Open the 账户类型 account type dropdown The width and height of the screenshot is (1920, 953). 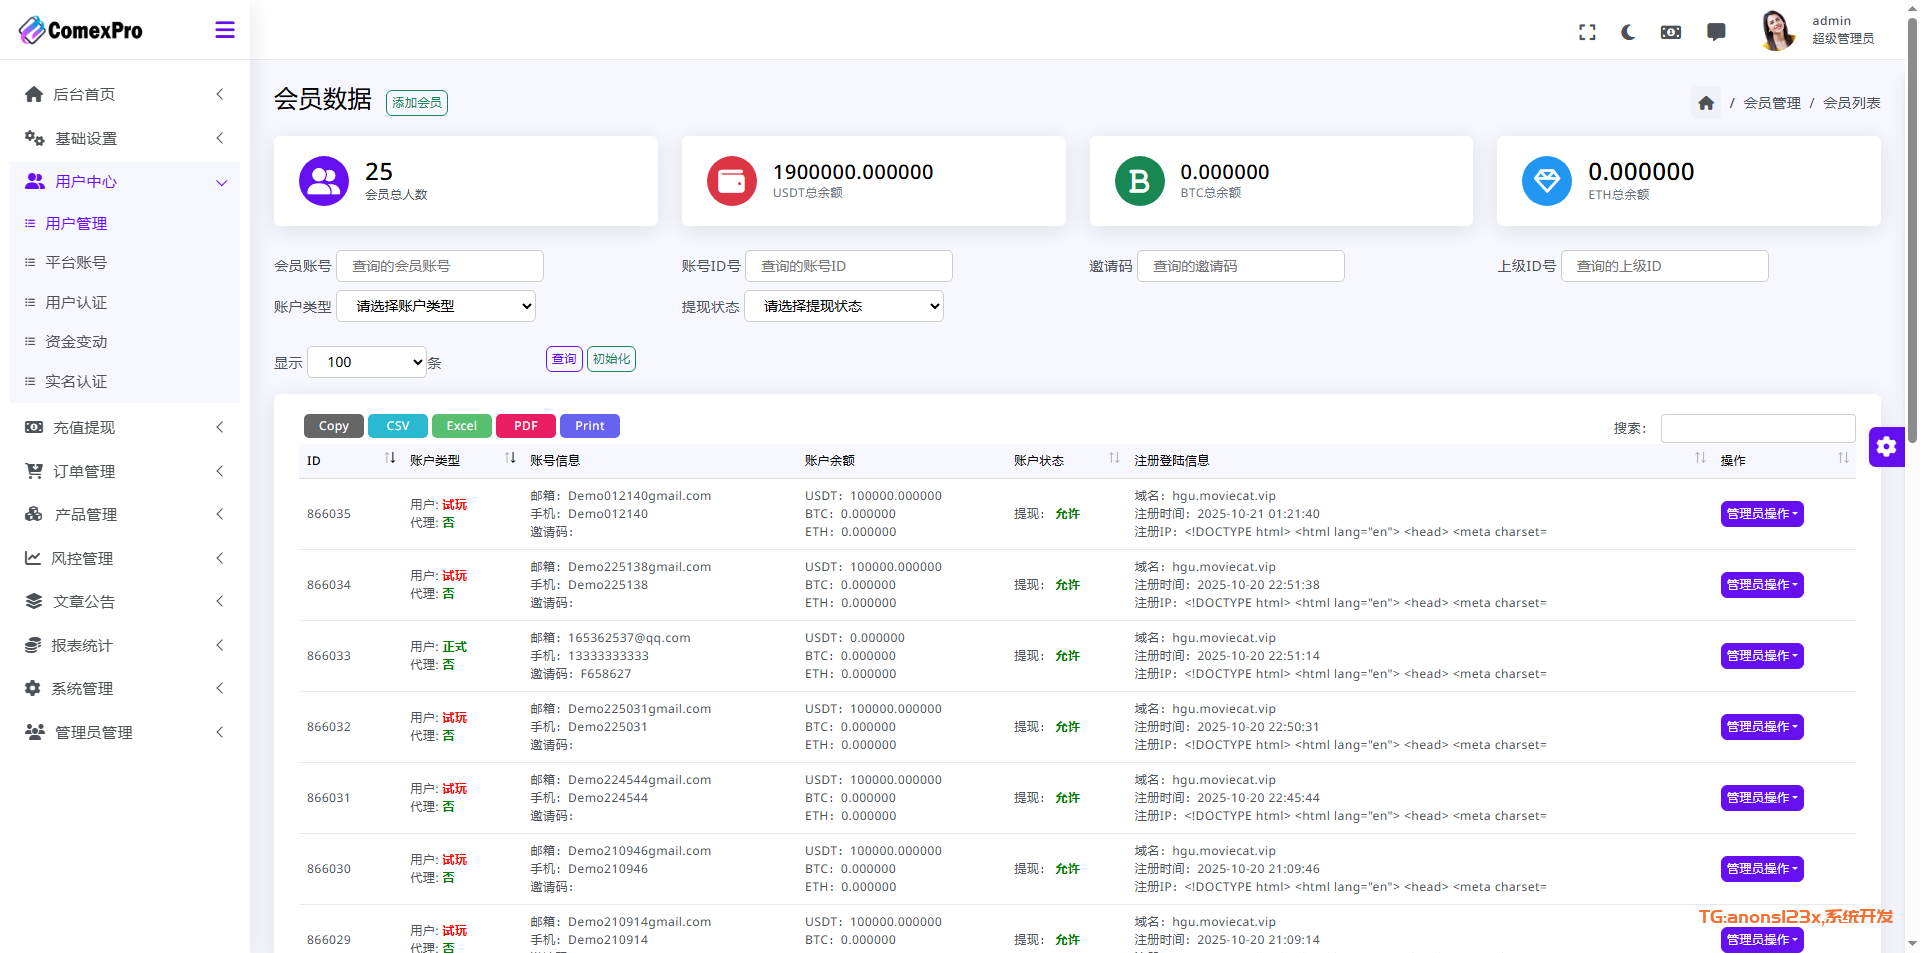click(436, 306)
